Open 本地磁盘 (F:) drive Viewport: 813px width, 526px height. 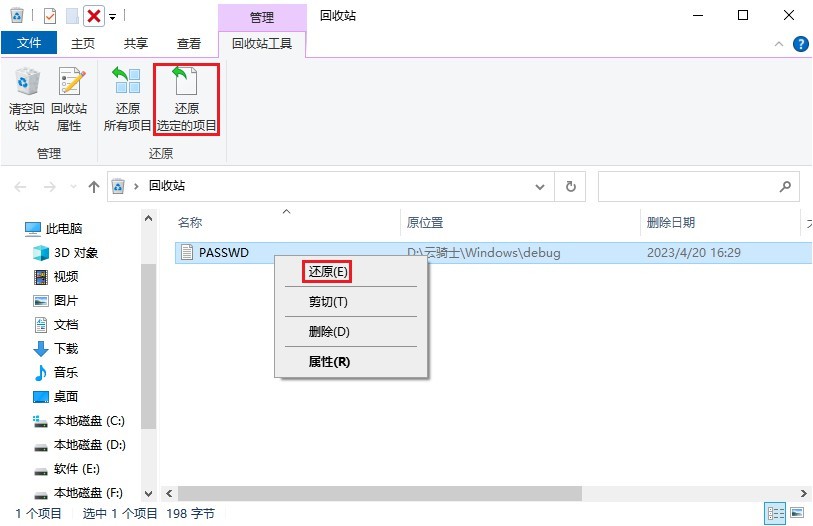click(x=78, y=493)
